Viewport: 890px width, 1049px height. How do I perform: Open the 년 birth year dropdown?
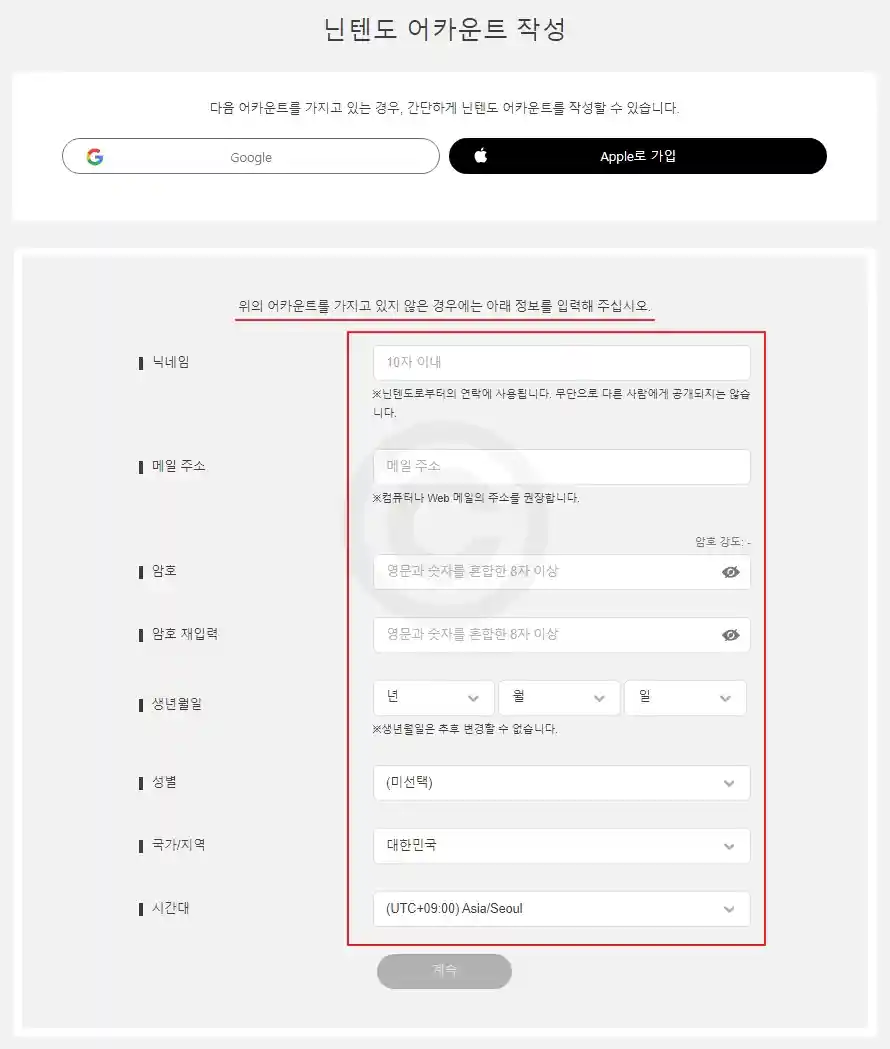point(434,698)
